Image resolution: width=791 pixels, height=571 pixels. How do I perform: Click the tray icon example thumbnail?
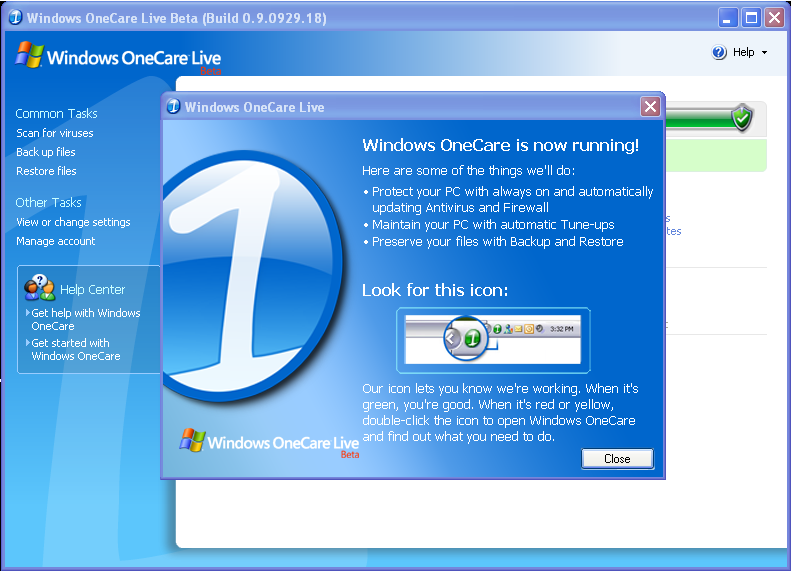click(x=493, y=339)
